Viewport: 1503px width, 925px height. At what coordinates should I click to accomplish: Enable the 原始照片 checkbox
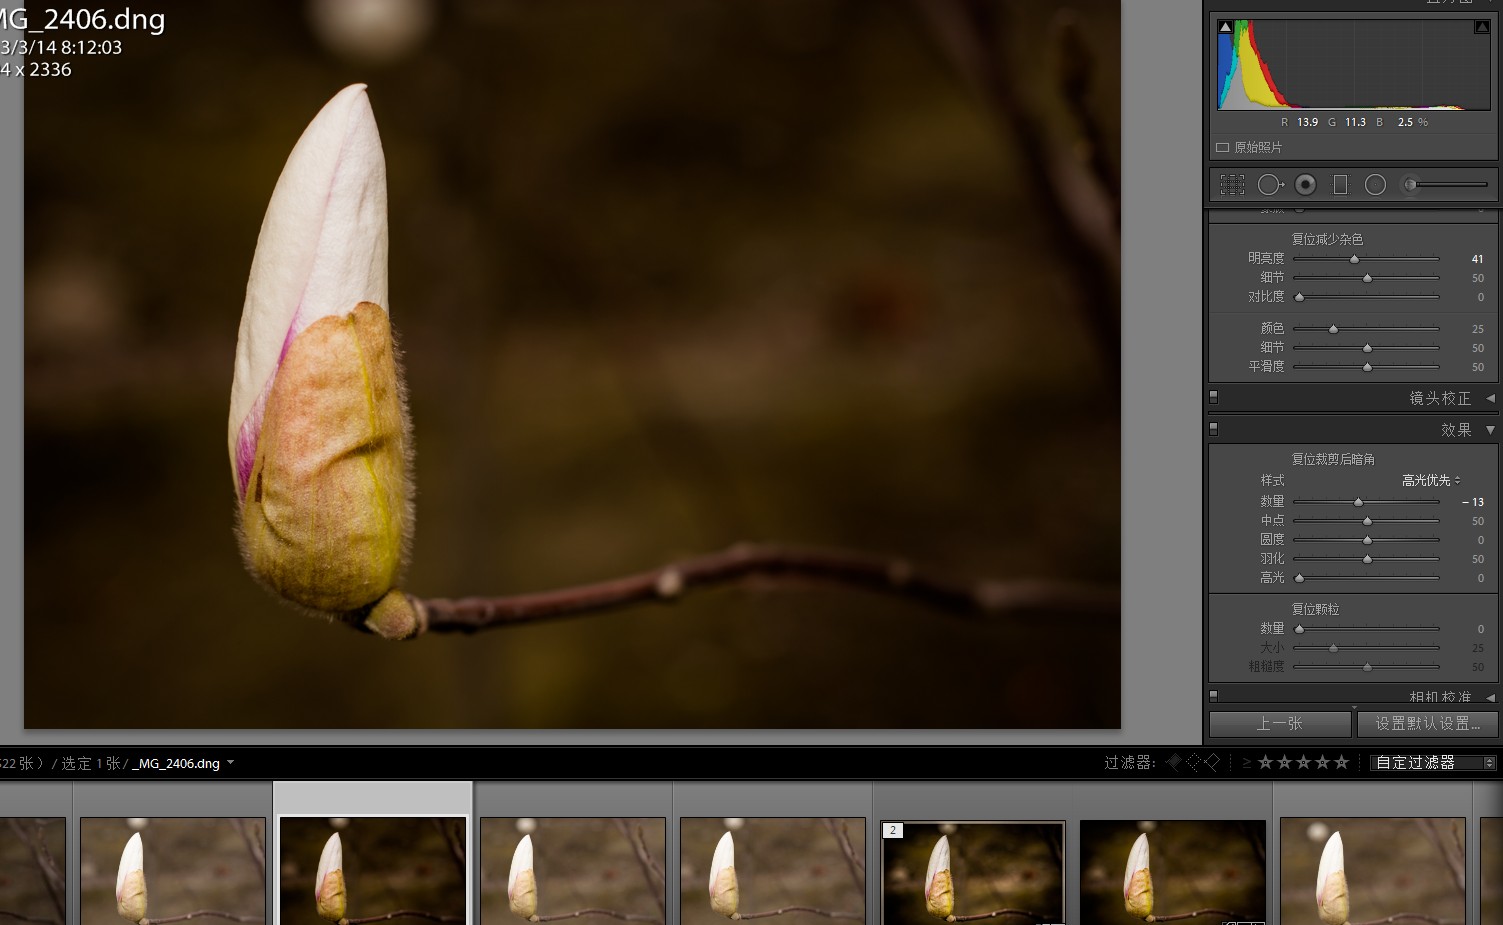point(1222,148)
